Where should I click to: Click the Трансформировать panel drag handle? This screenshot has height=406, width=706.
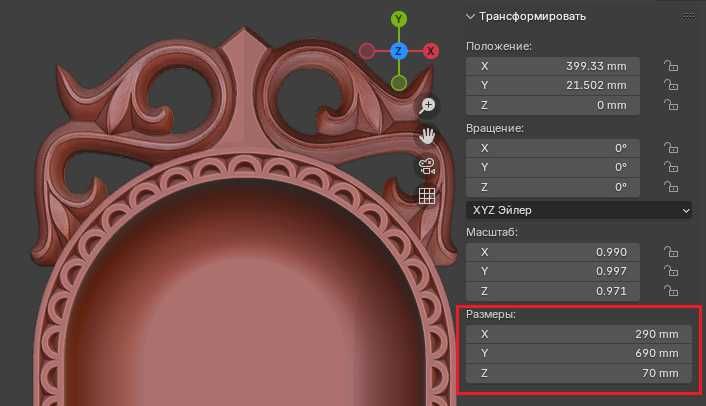pos(688,17)
